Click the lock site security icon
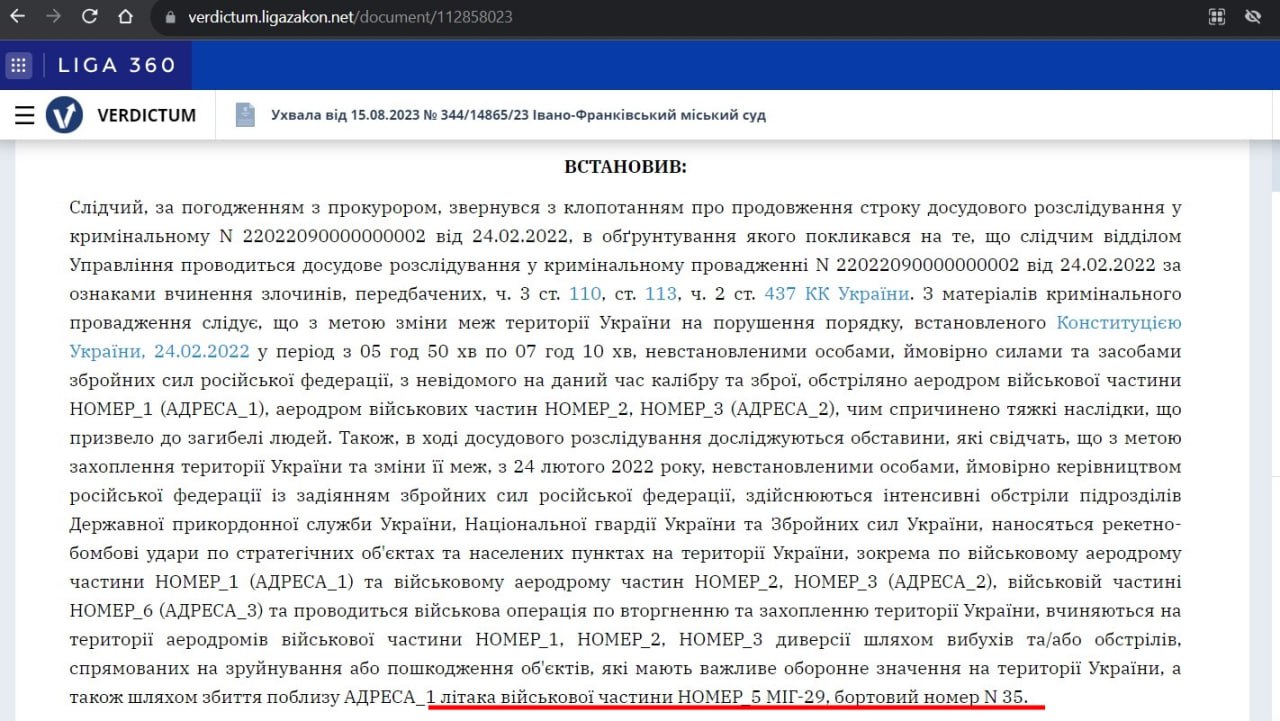1280x721 pixels. [169, 17]
